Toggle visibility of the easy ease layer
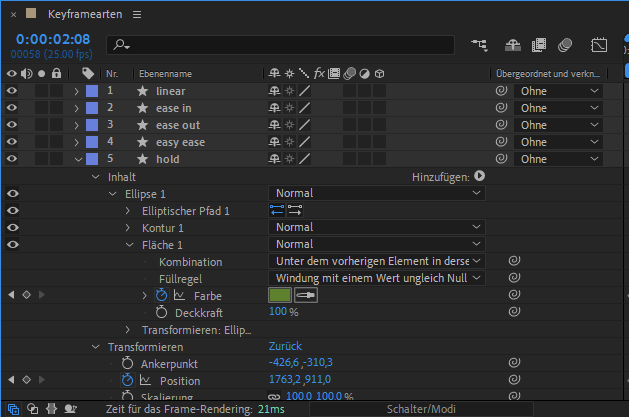Image resolution: width=629 pixels, height=417 pixels. (x=12, y=142)
